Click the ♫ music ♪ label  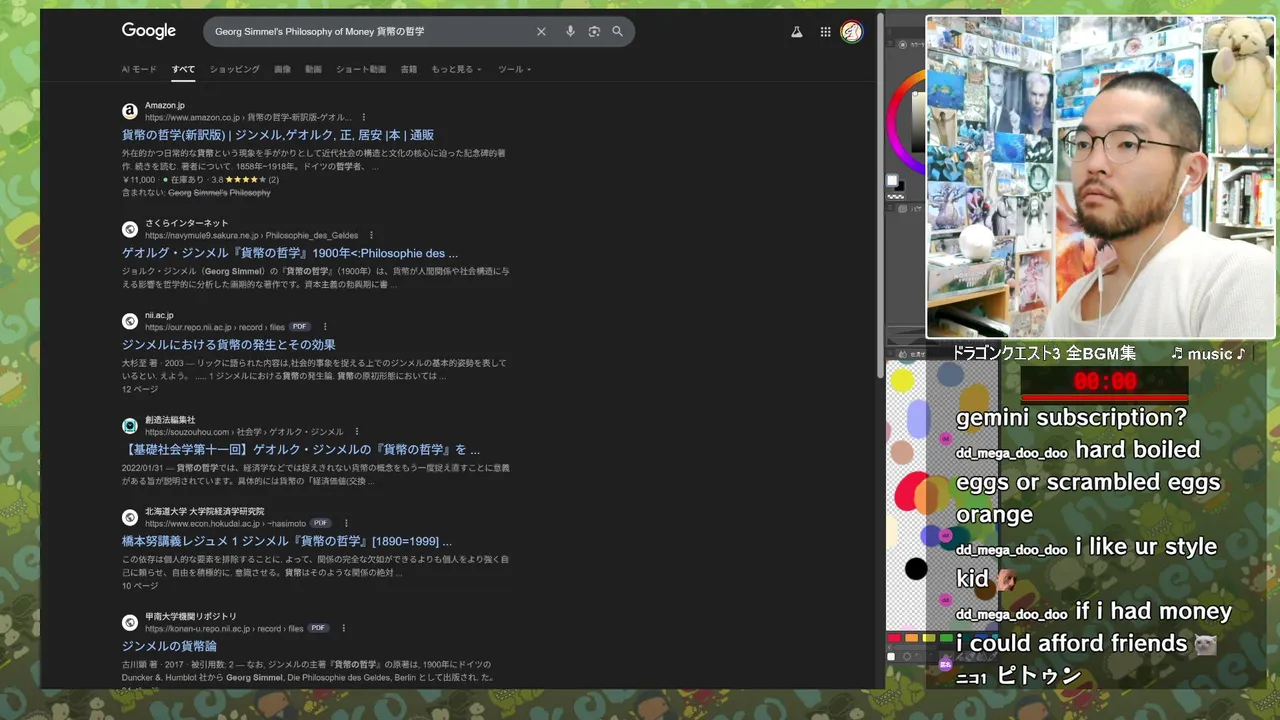[1208, 354]
